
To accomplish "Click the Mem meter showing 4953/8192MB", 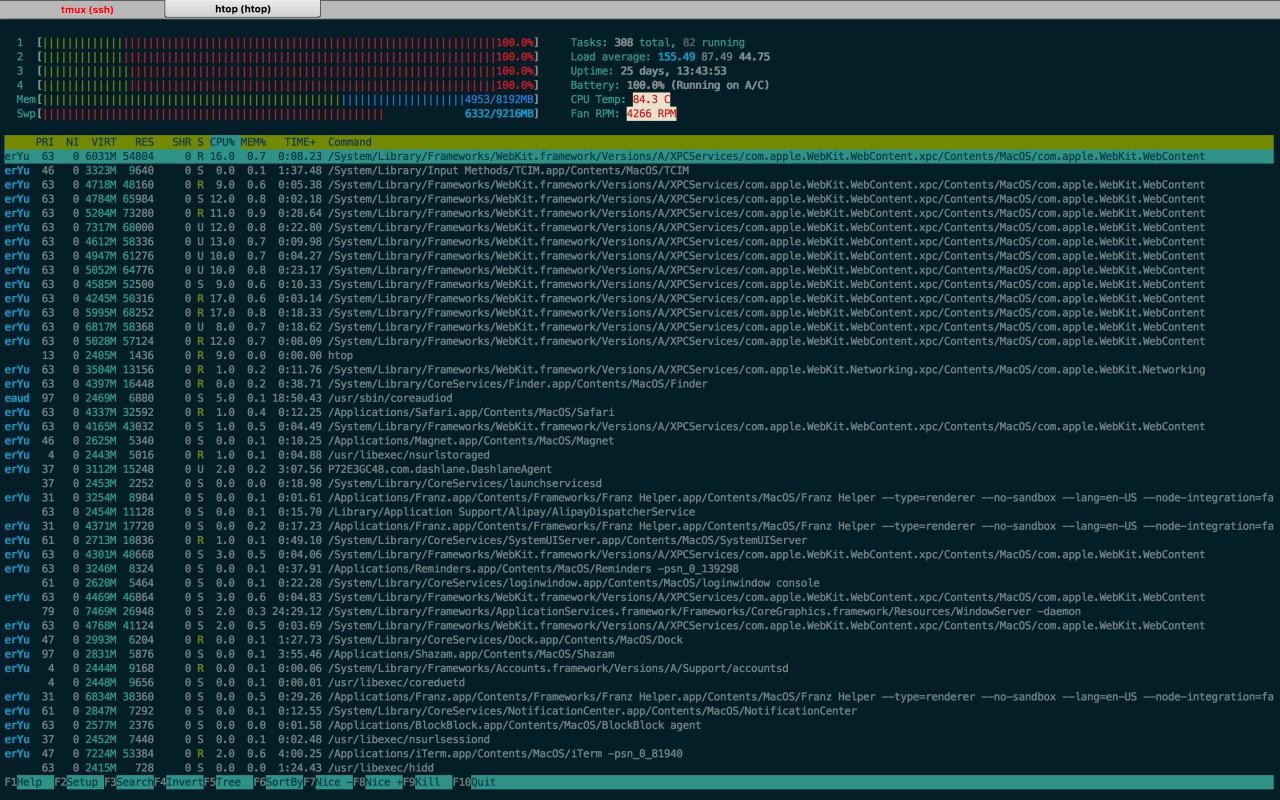I will [x=277, y=99].
